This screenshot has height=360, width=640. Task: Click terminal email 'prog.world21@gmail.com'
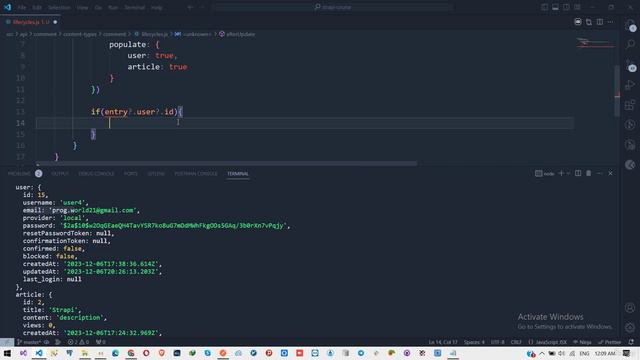point(93,210)
